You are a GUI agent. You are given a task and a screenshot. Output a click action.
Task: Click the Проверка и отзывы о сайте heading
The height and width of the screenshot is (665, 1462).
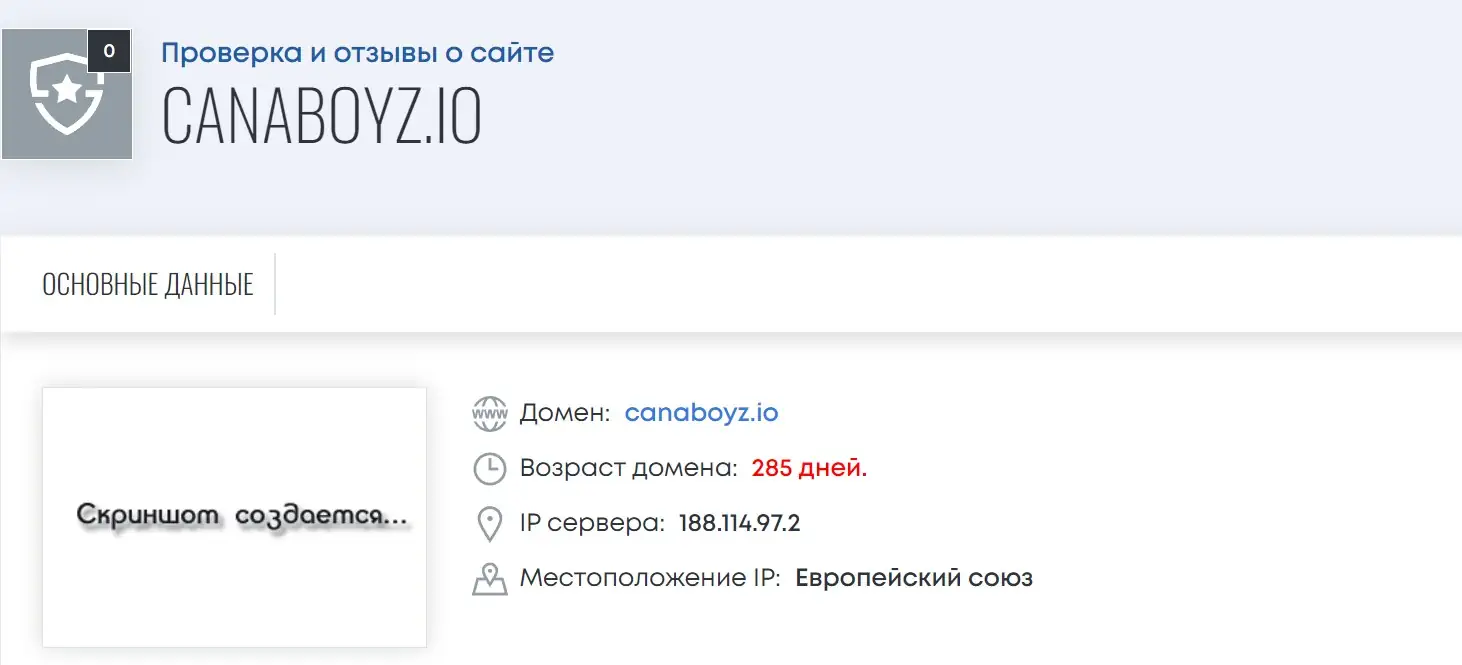(x=357, y=52)
